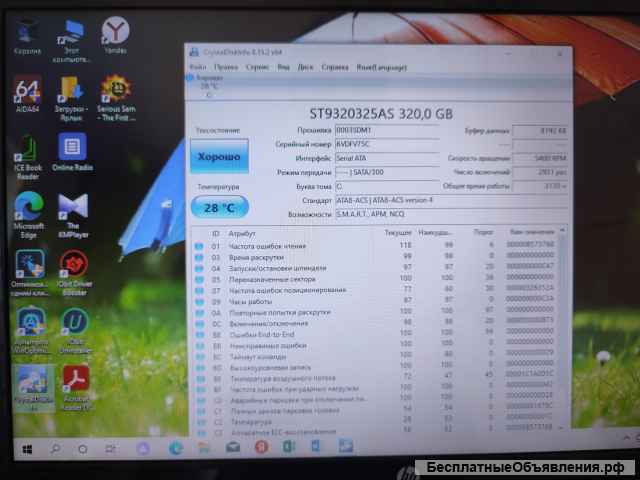
Task: Click the 28 °C temperature button
Action: 220,207
